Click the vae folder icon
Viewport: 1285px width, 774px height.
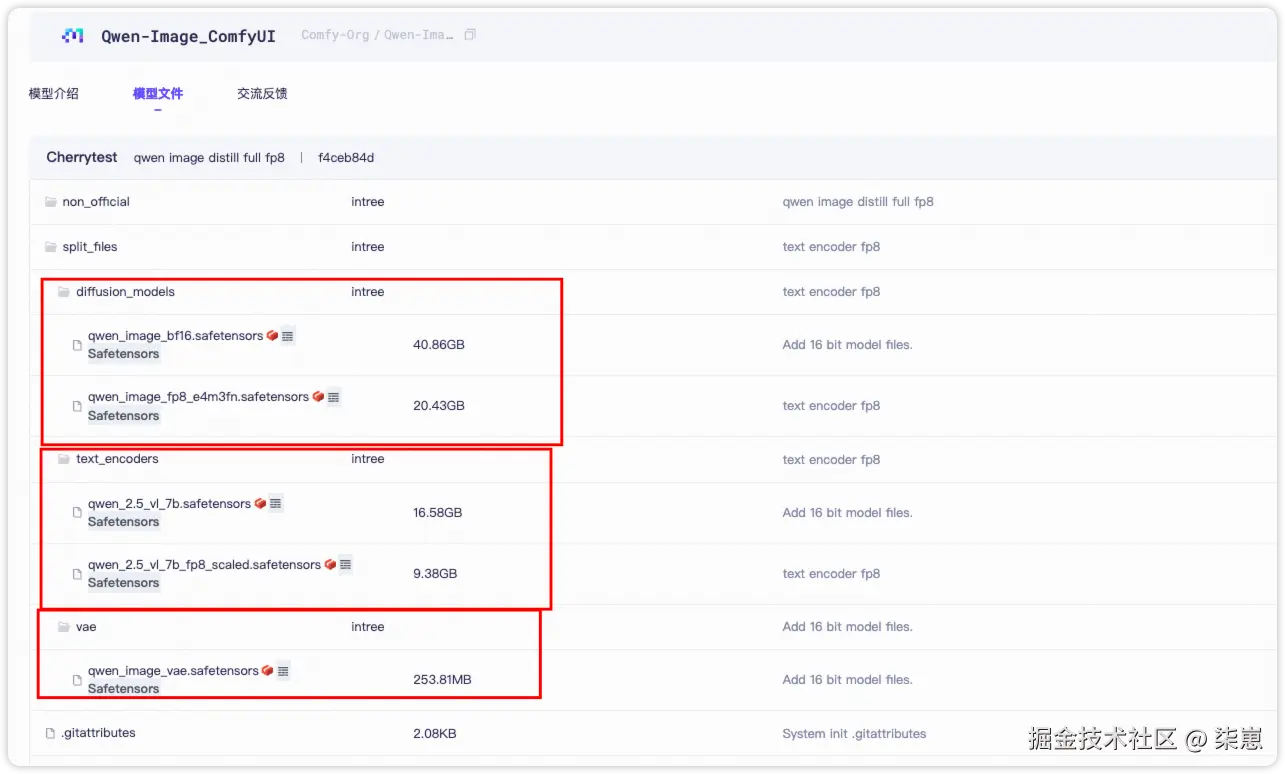click(x=64, y=627)
